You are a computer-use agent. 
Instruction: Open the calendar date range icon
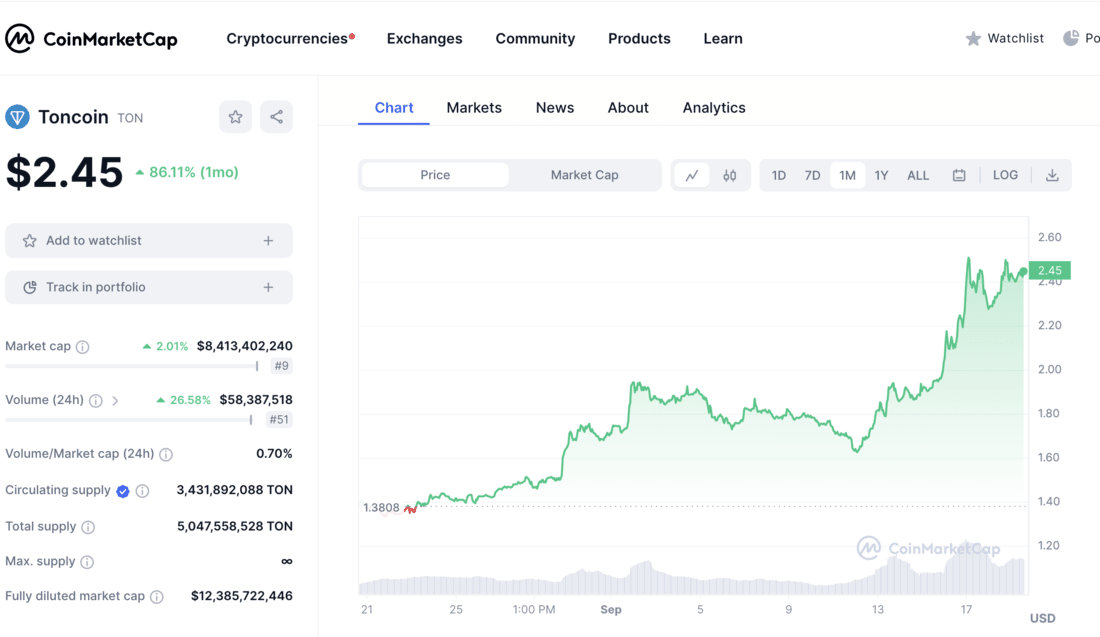pyautogui.click(x=959, y=175)
